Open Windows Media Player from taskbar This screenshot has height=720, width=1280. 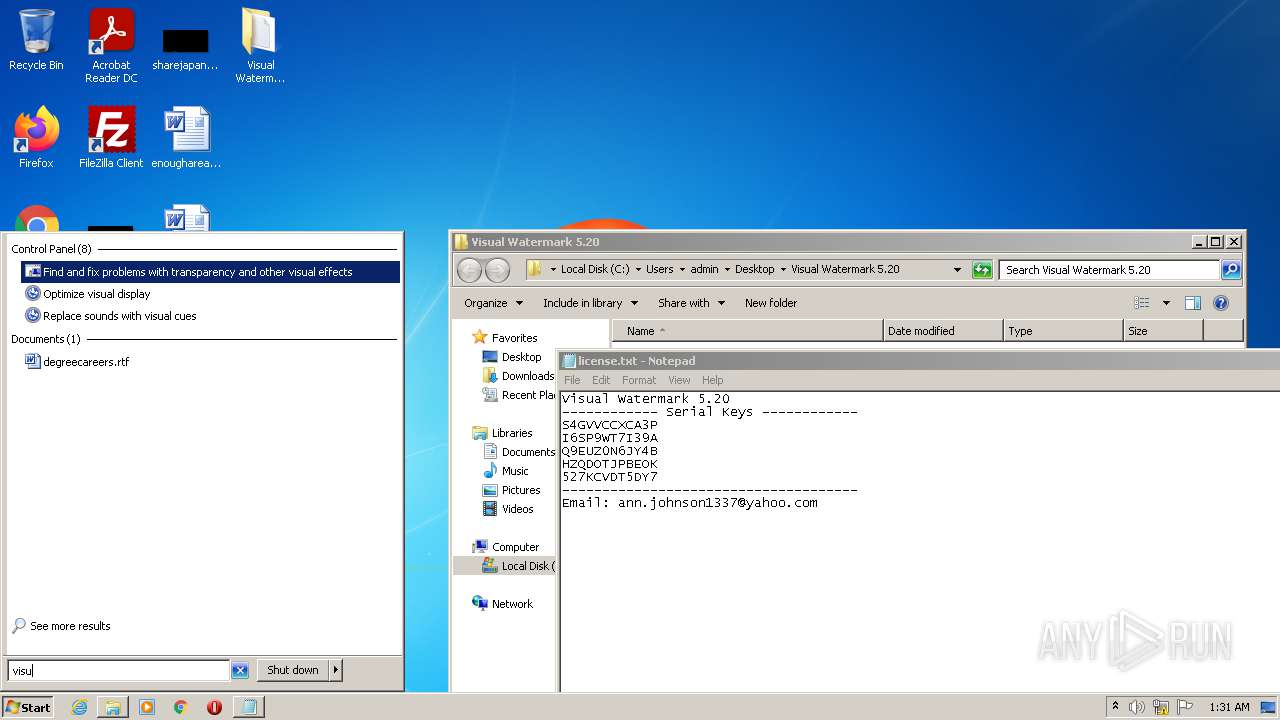pyautogui.click(x=147, y=707)
